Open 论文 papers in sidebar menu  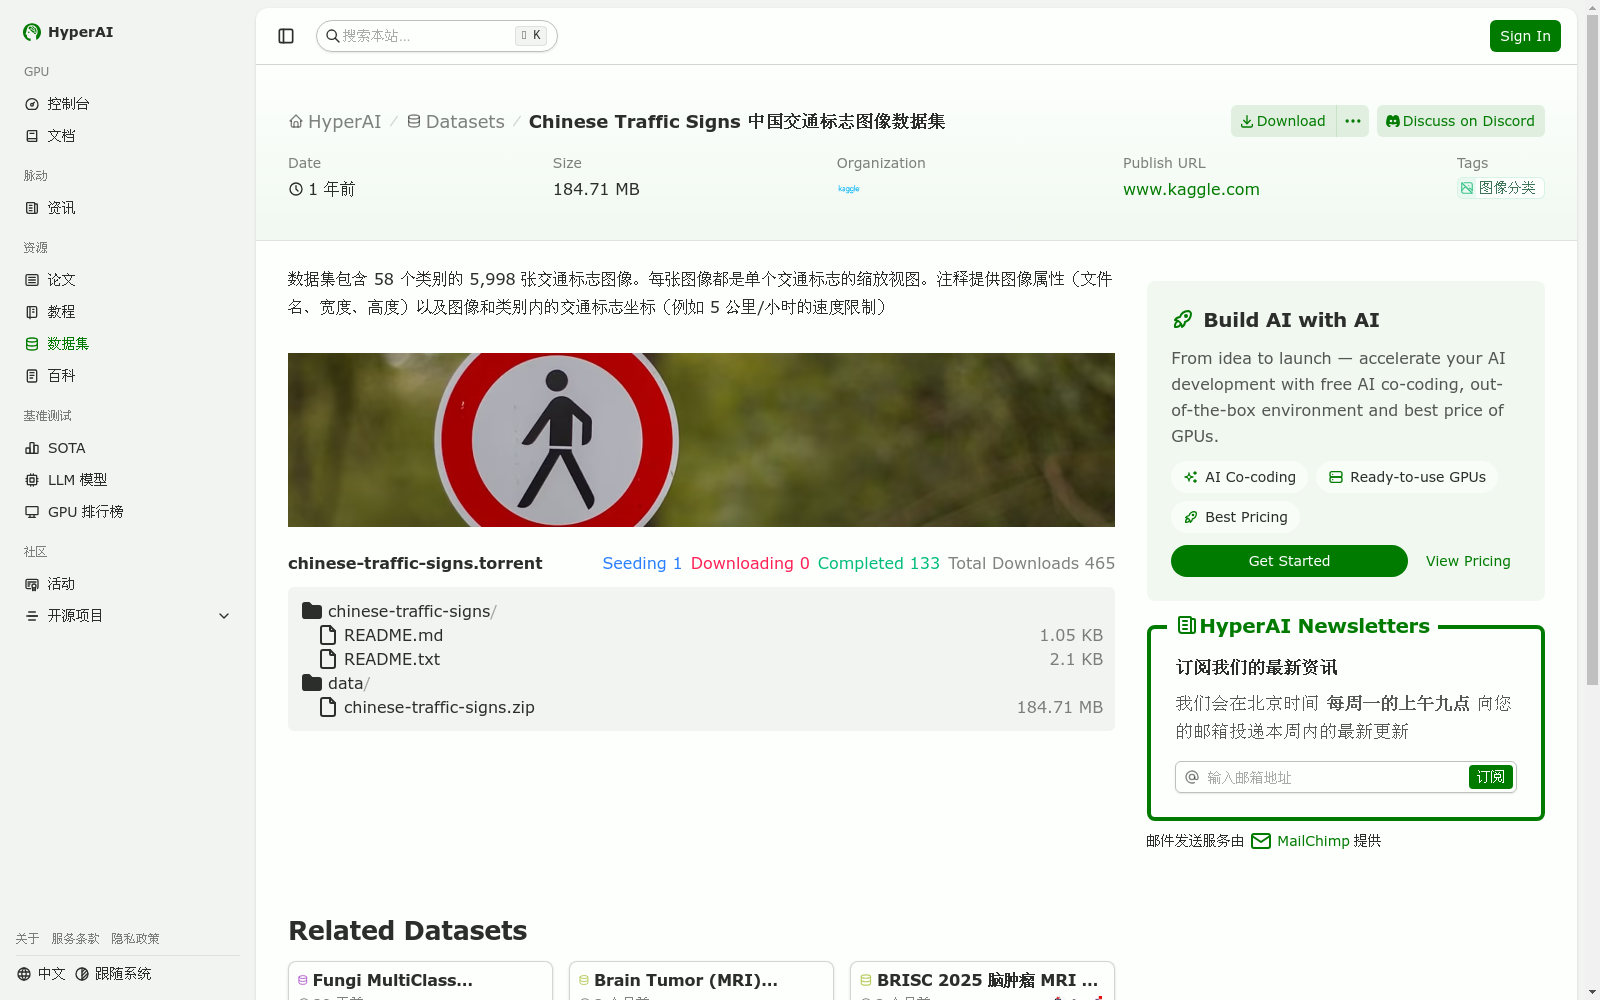[x=61, y=280]
